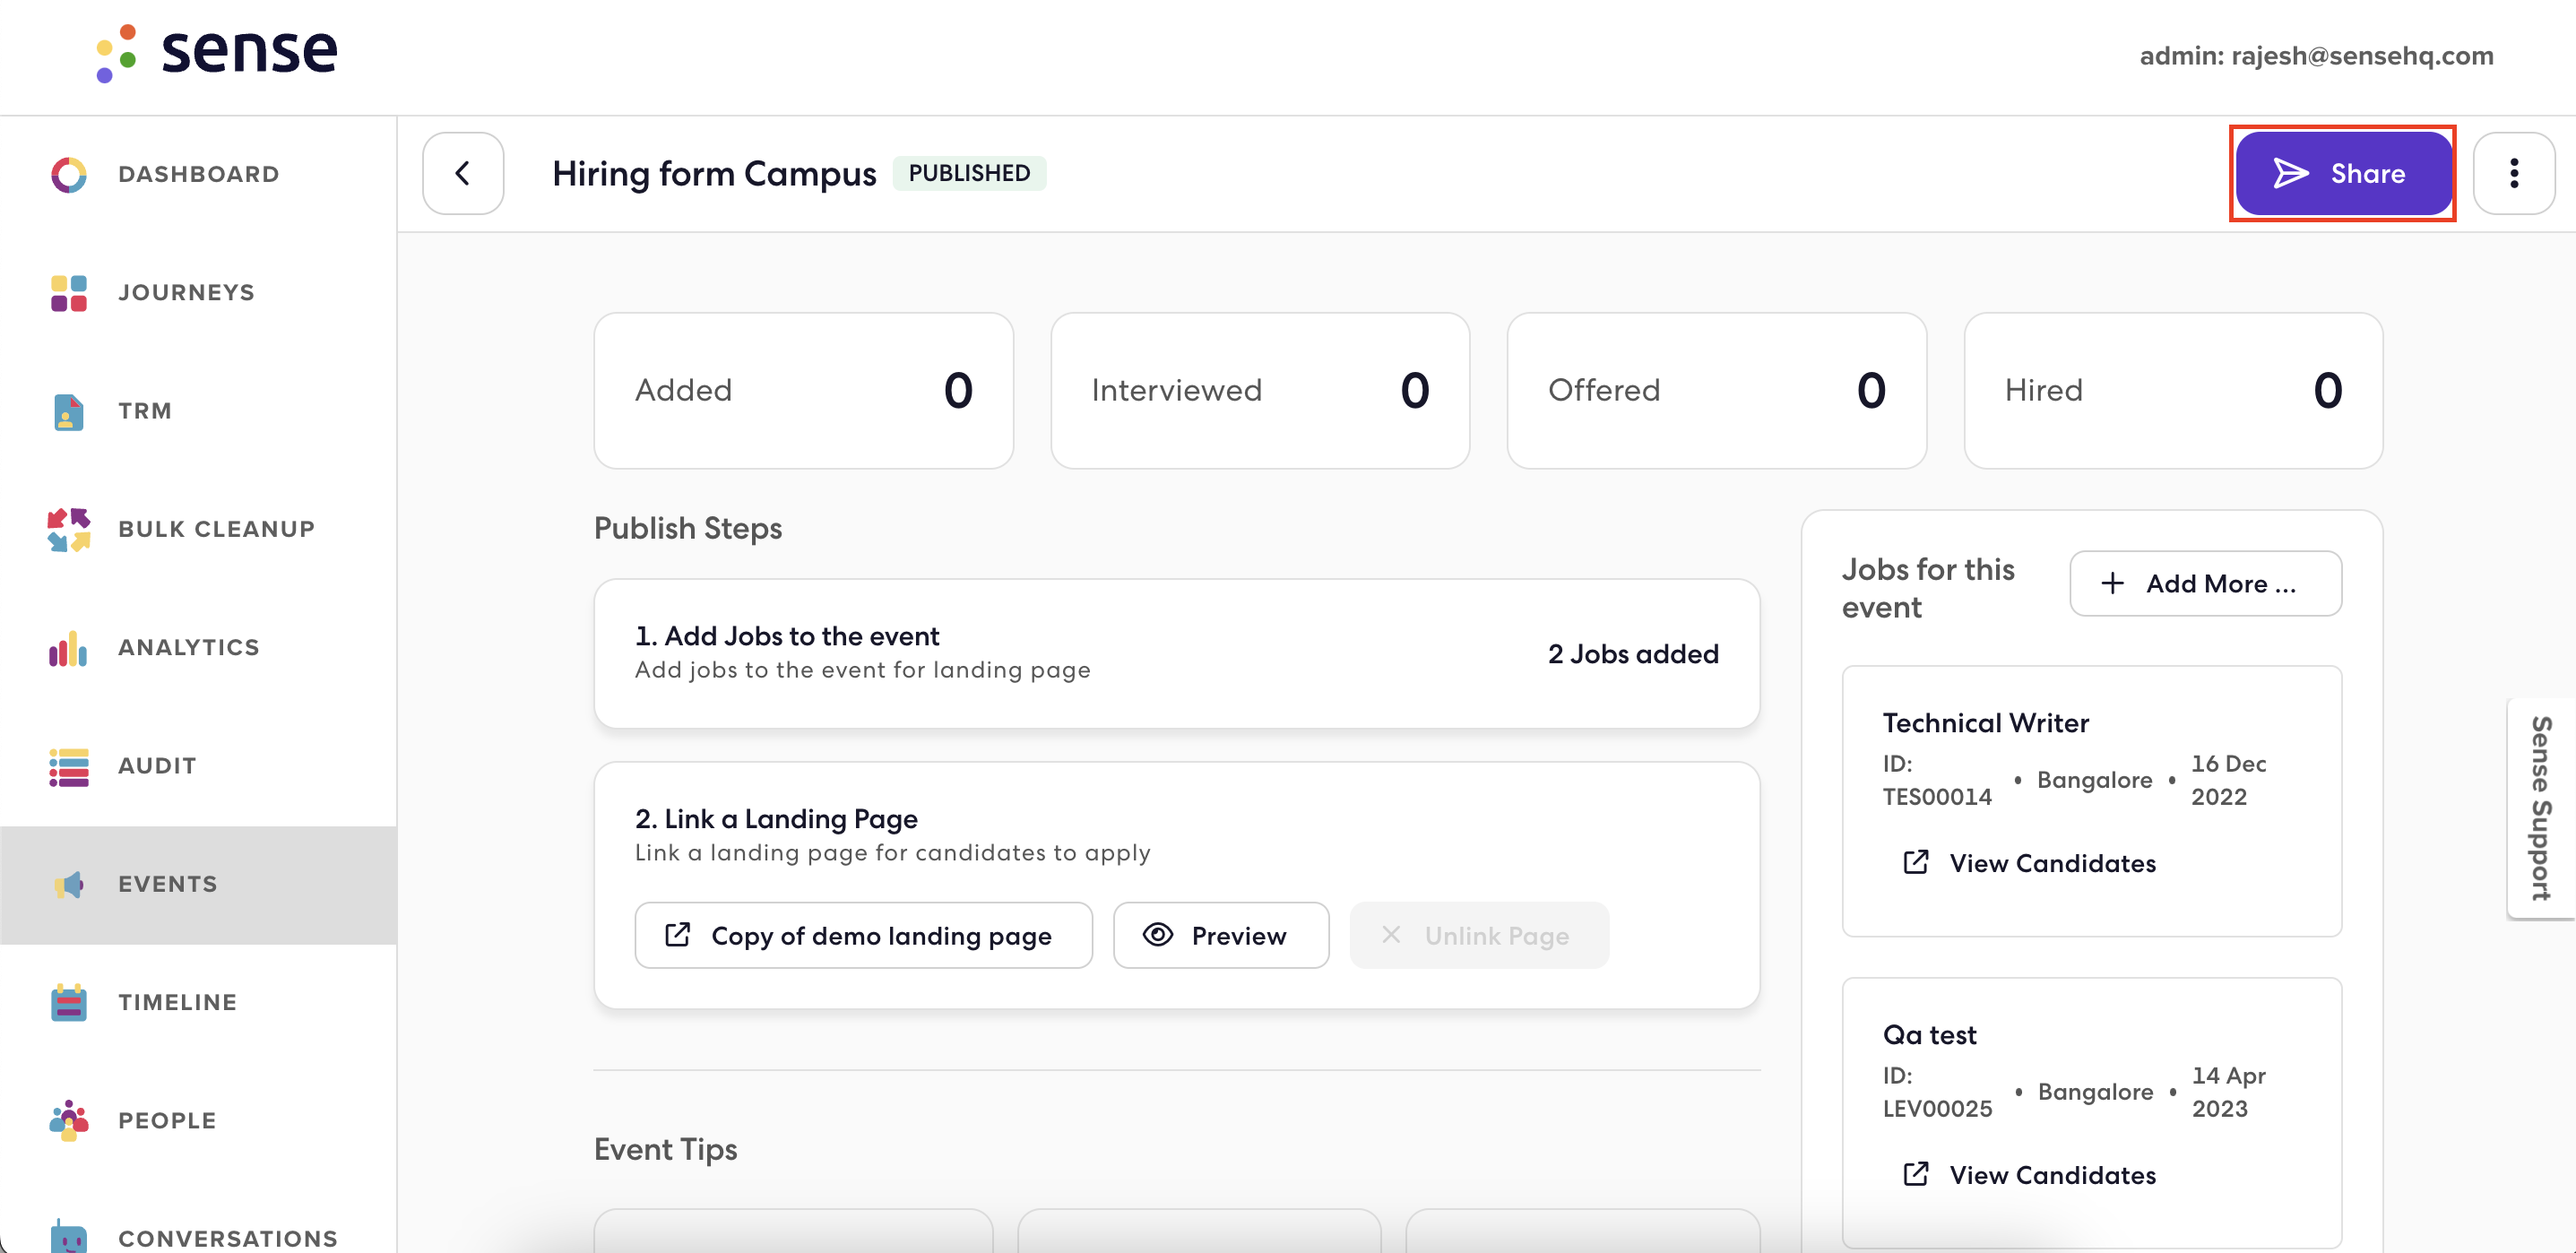Click the PUBLISHED status badge
This screenshot has width=2576, height=1253.
[969, 173]
